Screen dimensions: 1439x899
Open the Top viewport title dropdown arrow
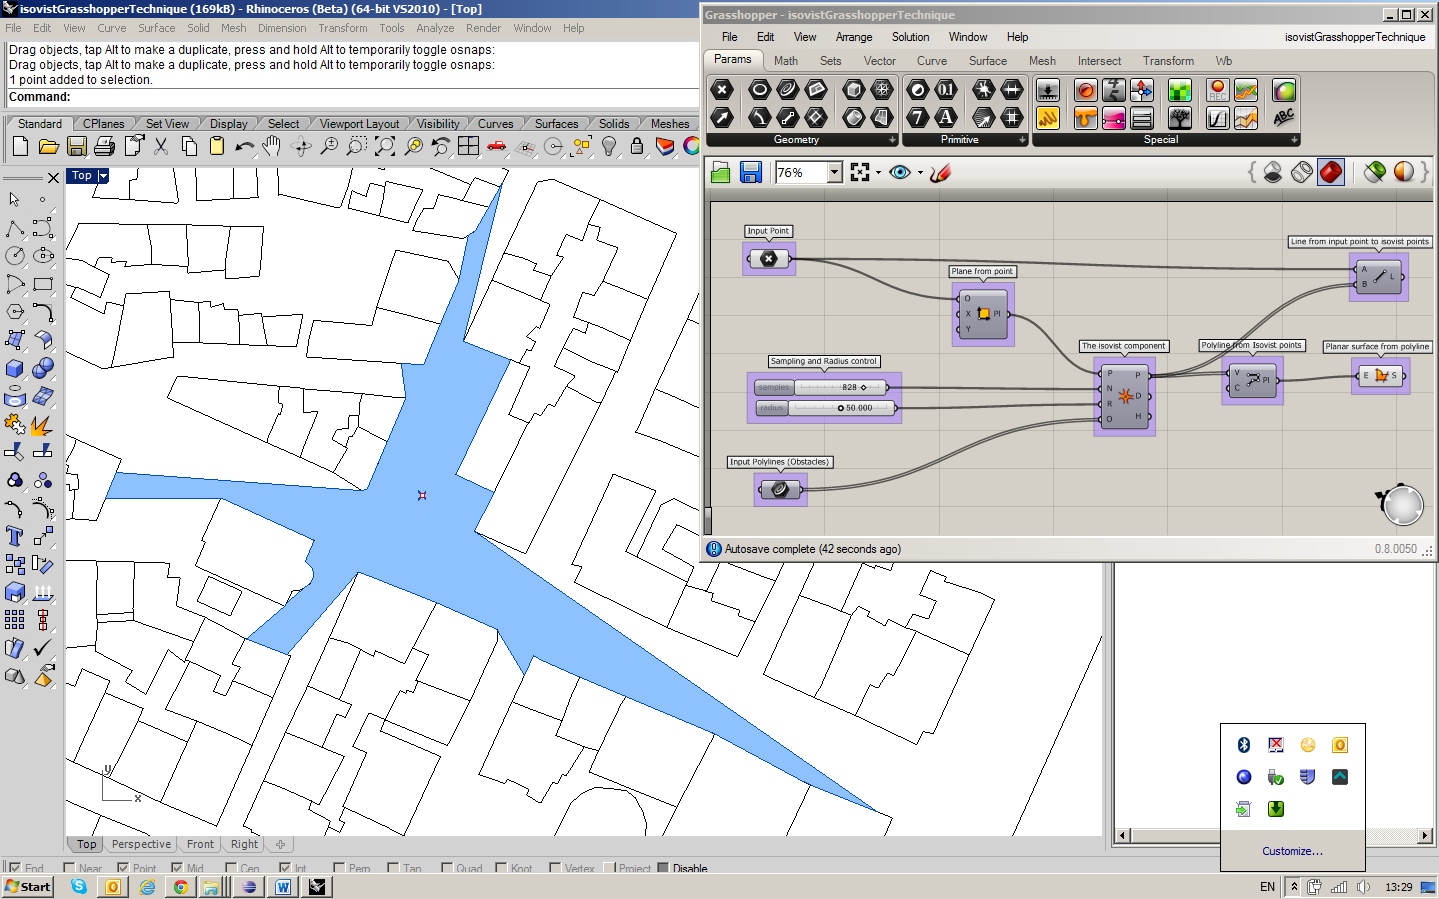coord(103,176)
